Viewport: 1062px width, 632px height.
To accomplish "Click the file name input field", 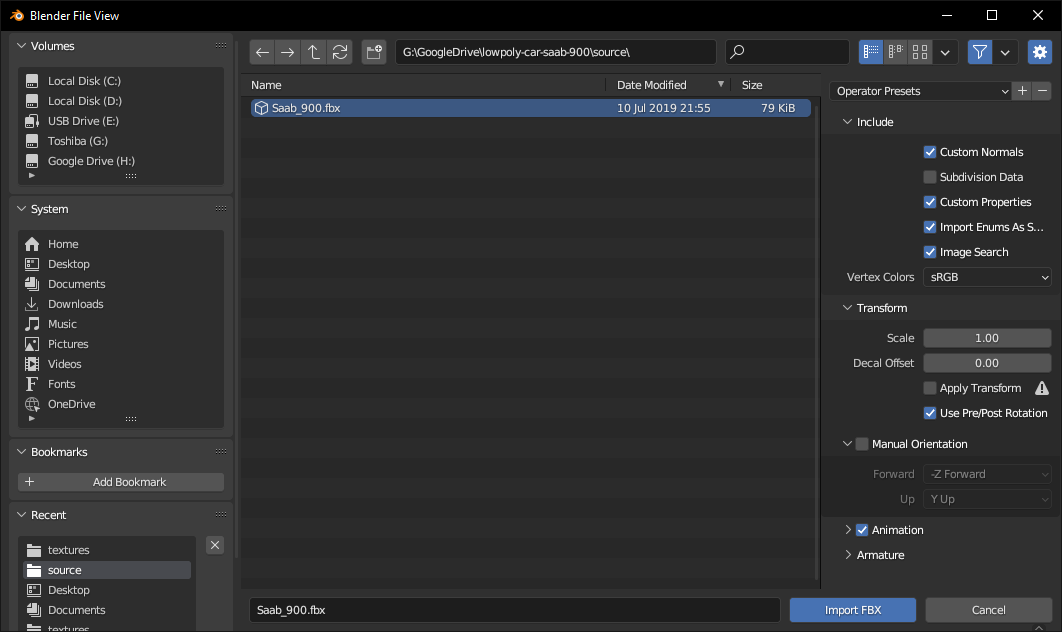I will [x=515, y=610].
